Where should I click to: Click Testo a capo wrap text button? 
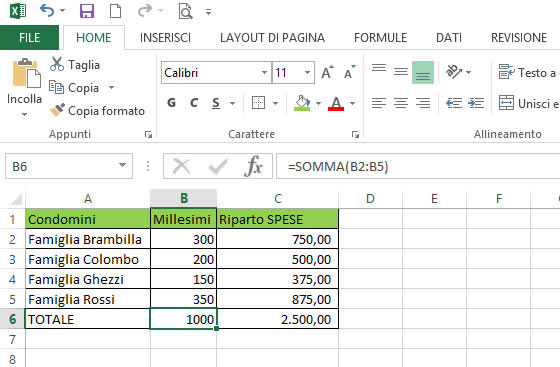point(528,73)
